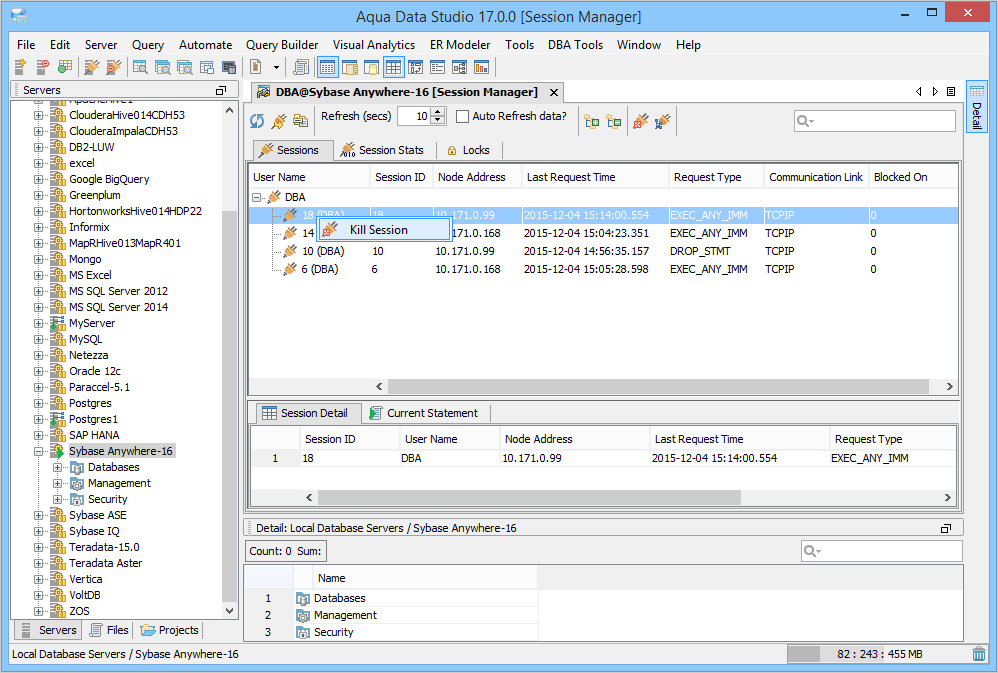The width and height of the screenshot is (998, 673).
Task: Show the editor tab list icon
Action: click(x=951, y=92)
